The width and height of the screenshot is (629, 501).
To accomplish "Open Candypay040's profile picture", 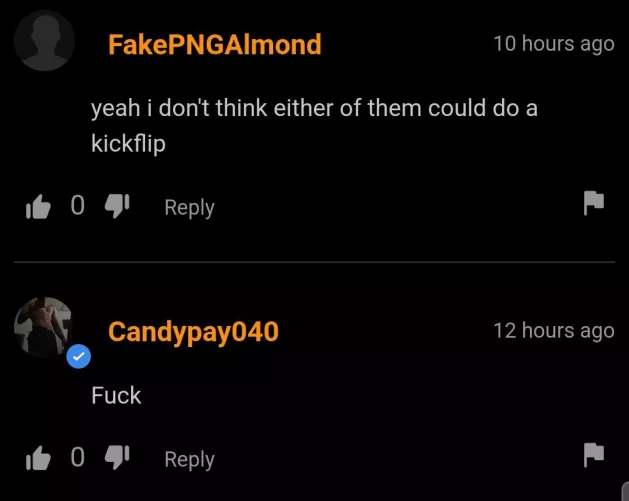I will coord(43,327).
